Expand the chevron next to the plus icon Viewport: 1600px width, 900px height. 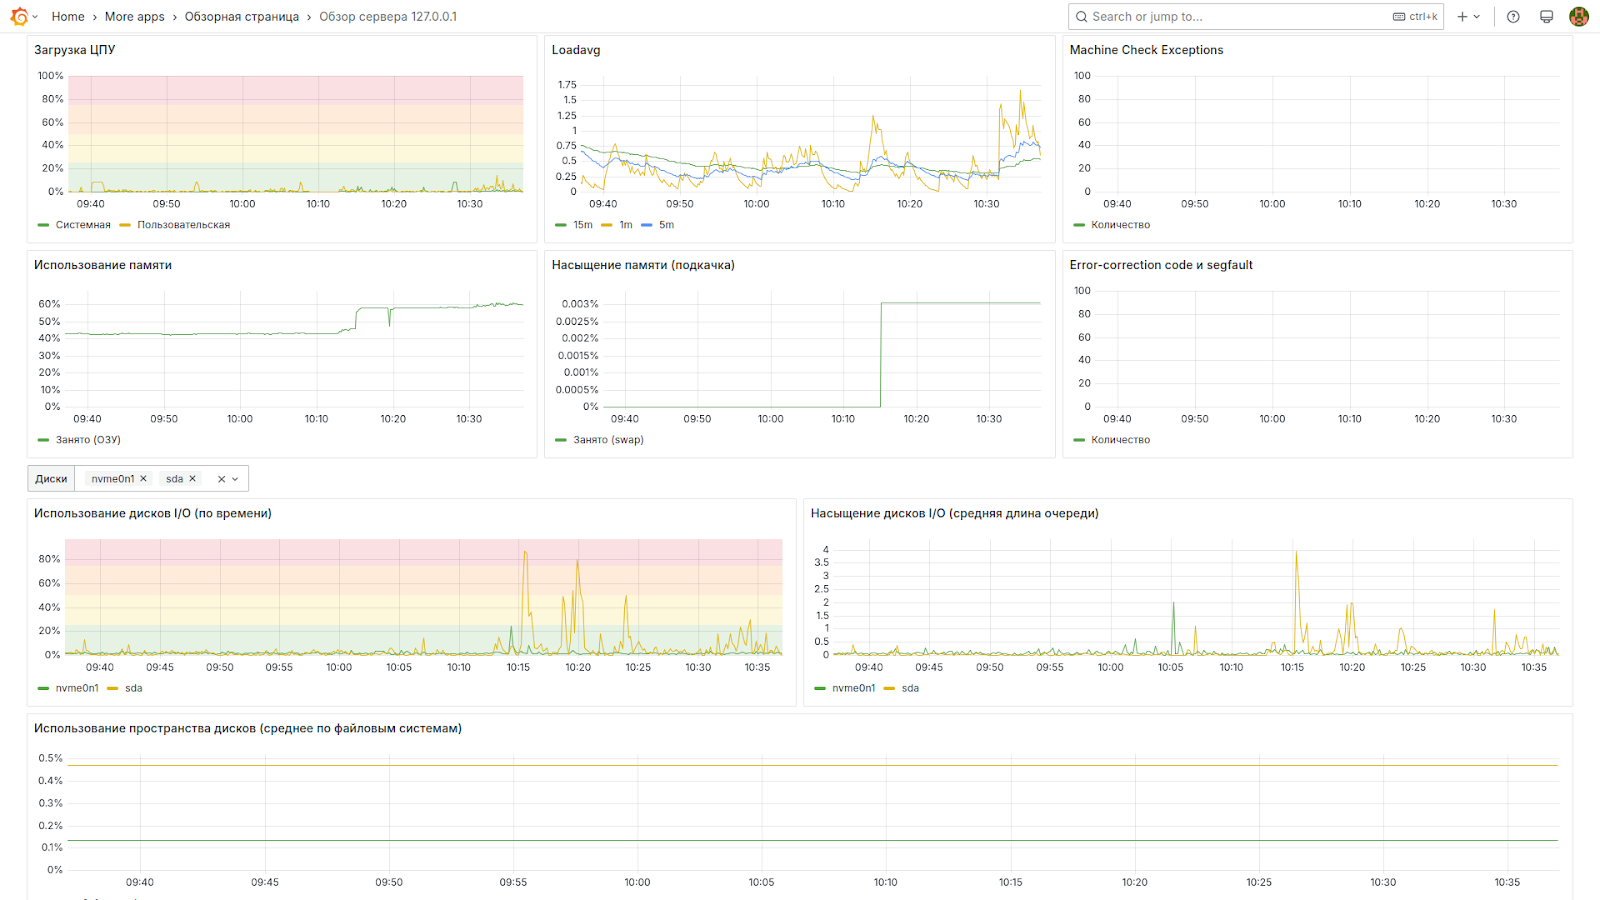click(1477, 17)
